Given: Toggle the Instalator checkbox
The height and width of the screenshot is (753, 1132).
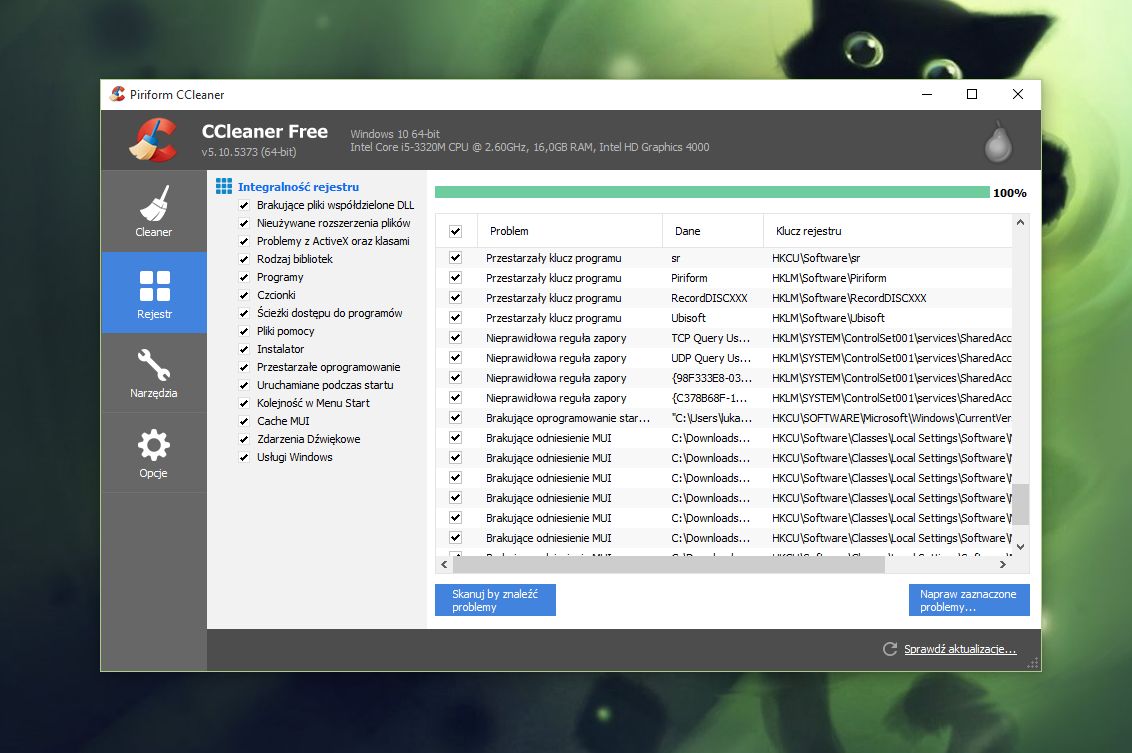Looking at the screenshot, I should [x=244, y=349].
